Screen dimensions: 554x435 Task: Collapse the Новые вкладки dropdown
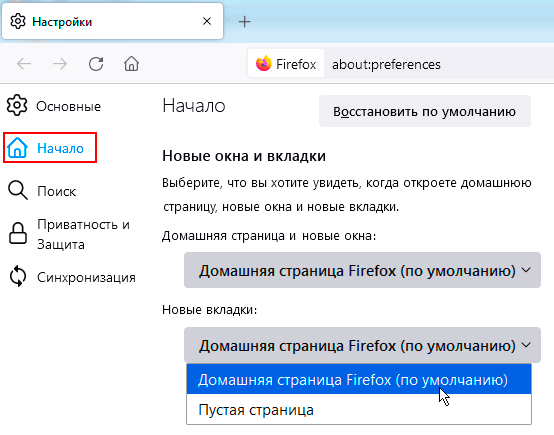362,345
